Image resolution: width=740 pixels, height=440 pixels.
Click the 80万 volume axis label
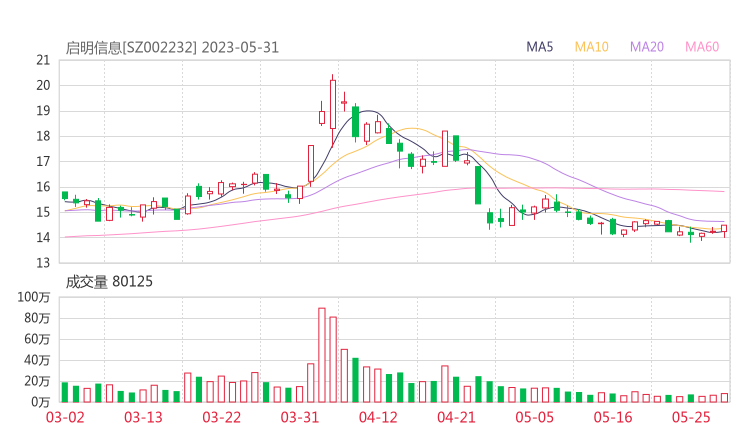pos(37,318)
